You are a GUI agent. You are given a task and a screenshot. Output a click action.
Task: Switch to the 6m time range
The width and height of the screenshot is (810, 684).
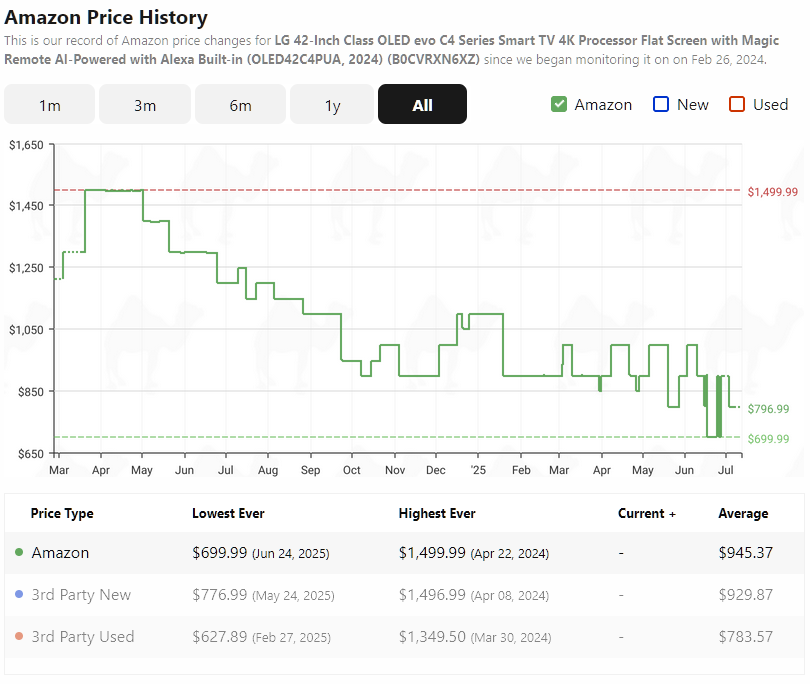point(241,104)
